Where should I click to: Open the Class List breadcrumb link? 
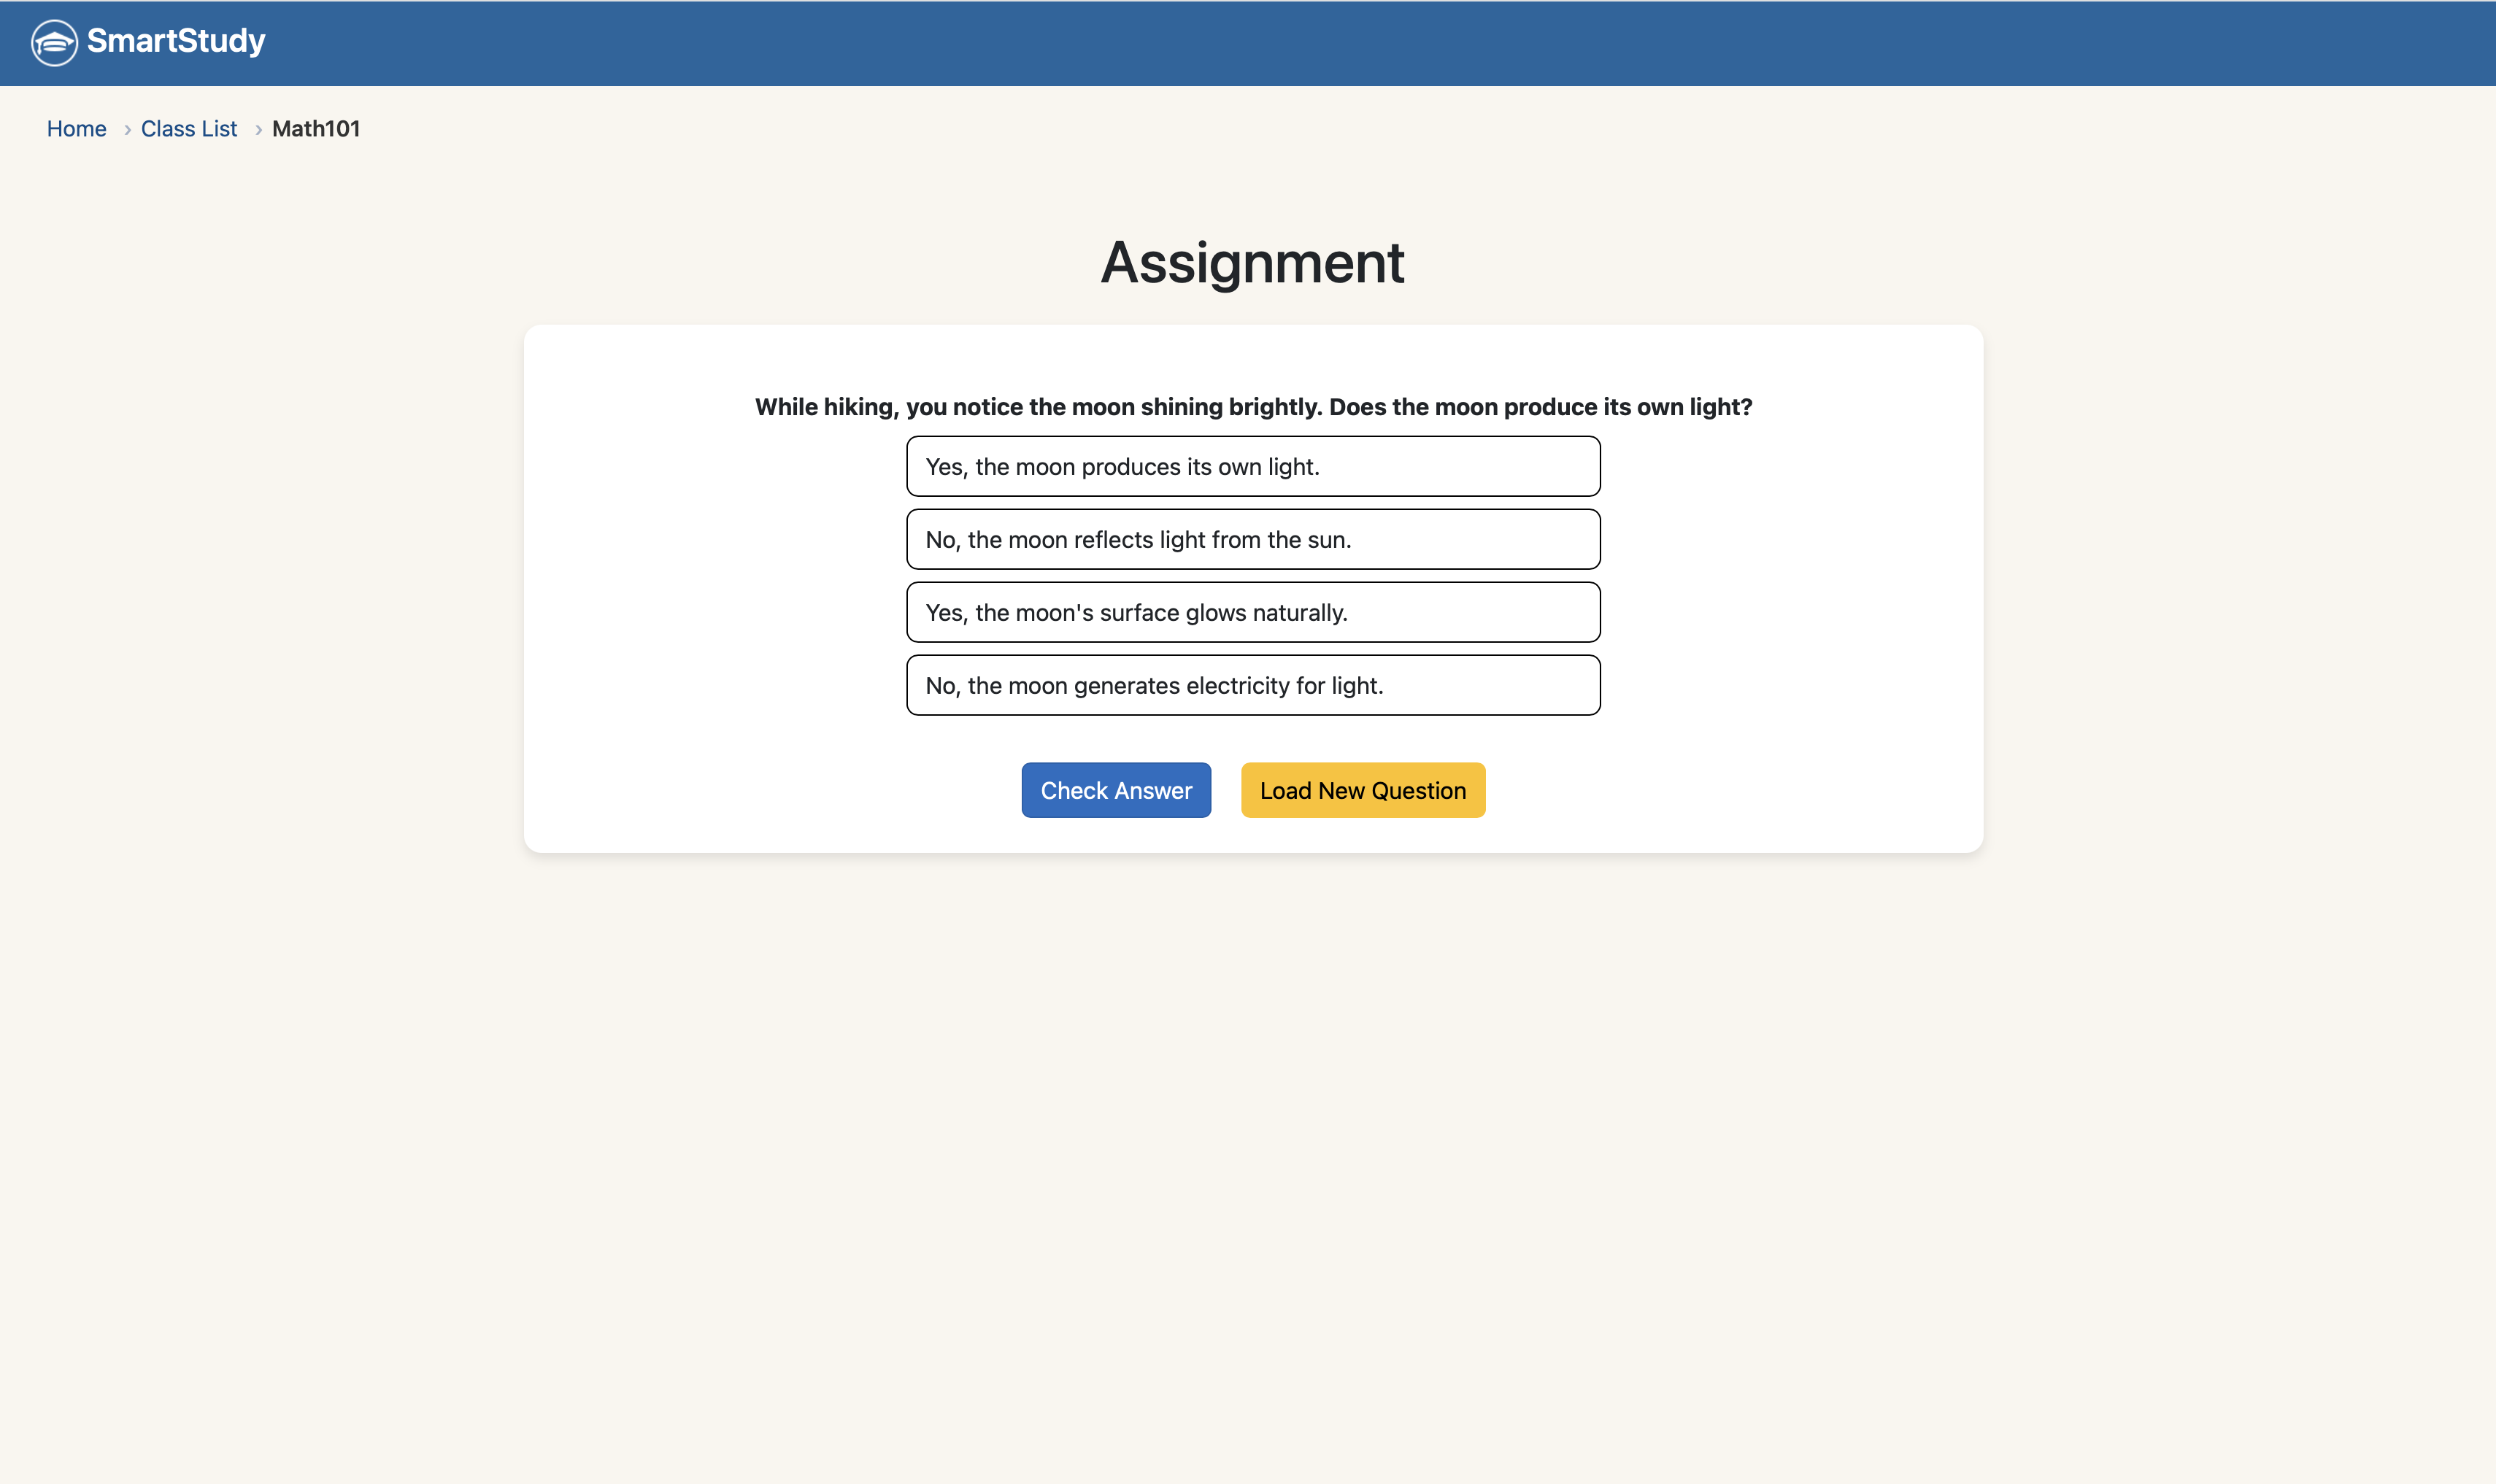point(189,129)
